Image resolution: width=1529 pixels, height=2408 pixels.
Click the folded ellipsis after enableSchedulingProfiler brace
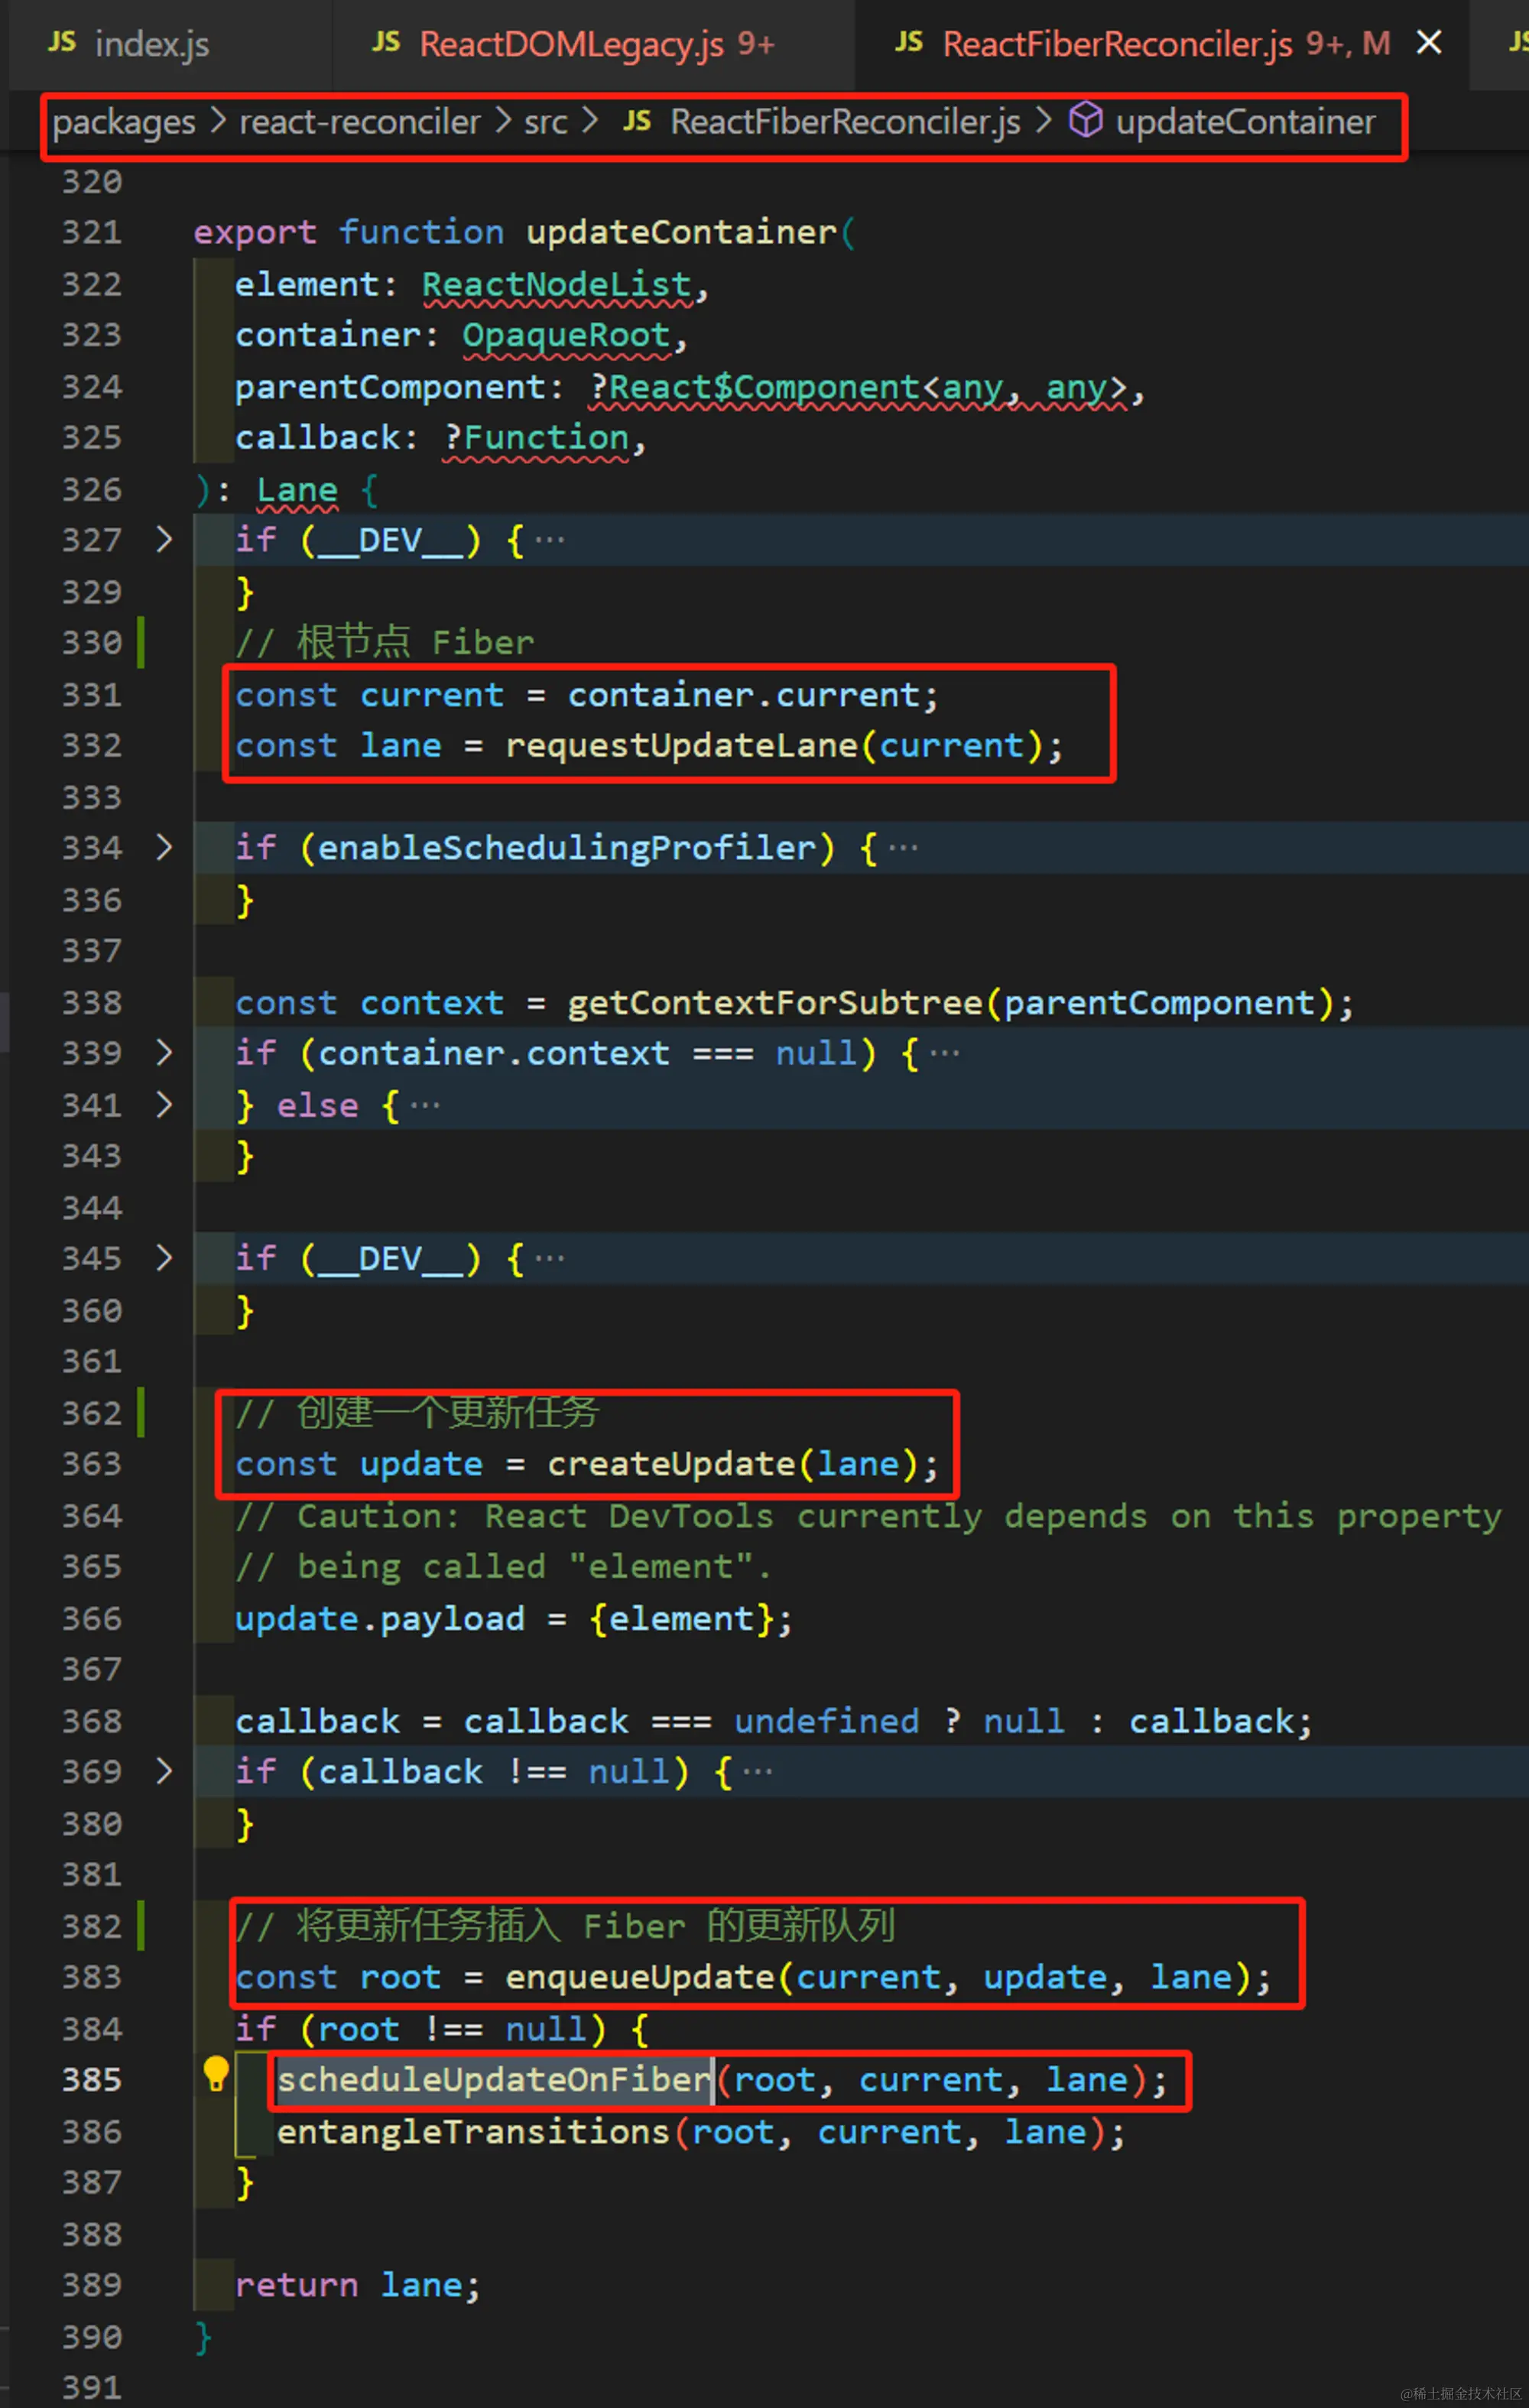[x=903, y=848]
